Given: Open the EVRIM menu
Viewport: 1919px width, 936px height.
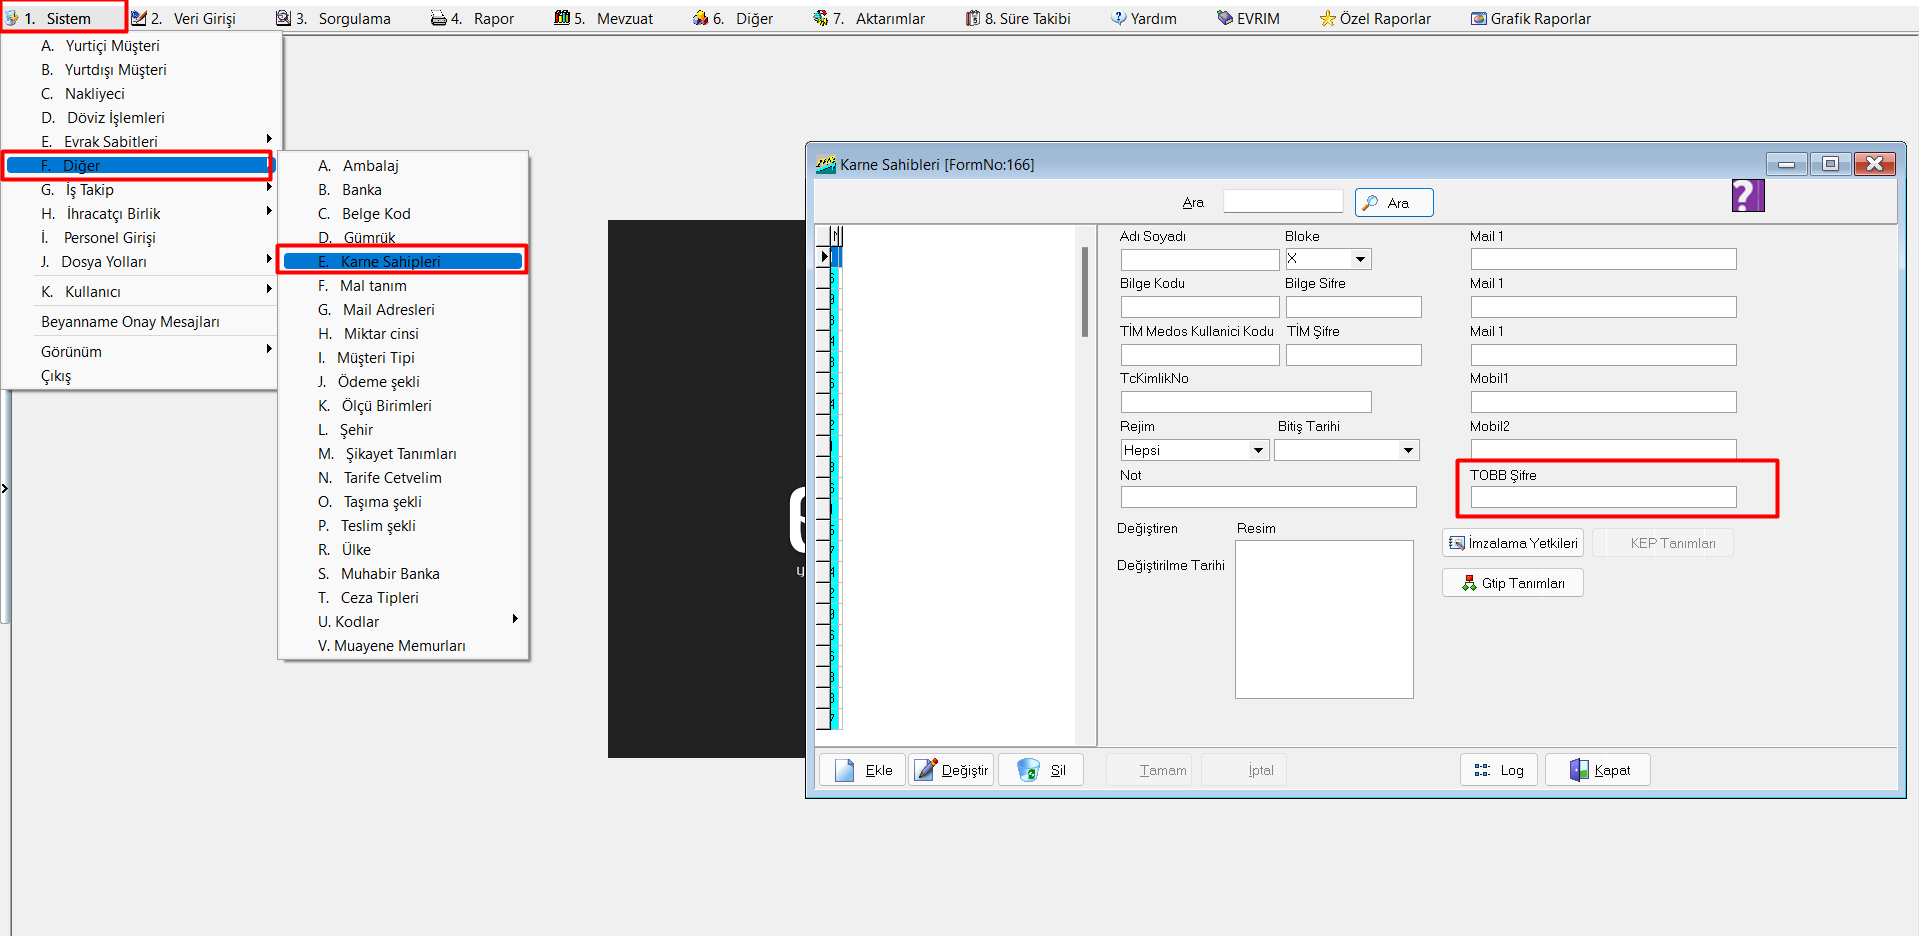Looking at the screenshot, I should 1247,18.
